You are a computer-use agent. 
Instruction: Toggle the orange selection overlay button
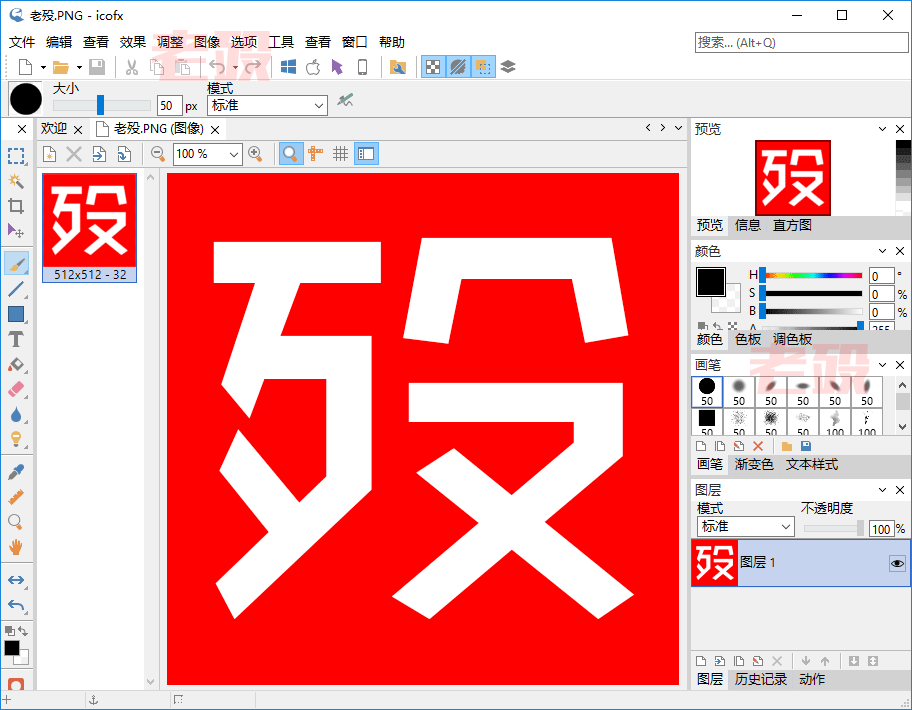point(483,67)
